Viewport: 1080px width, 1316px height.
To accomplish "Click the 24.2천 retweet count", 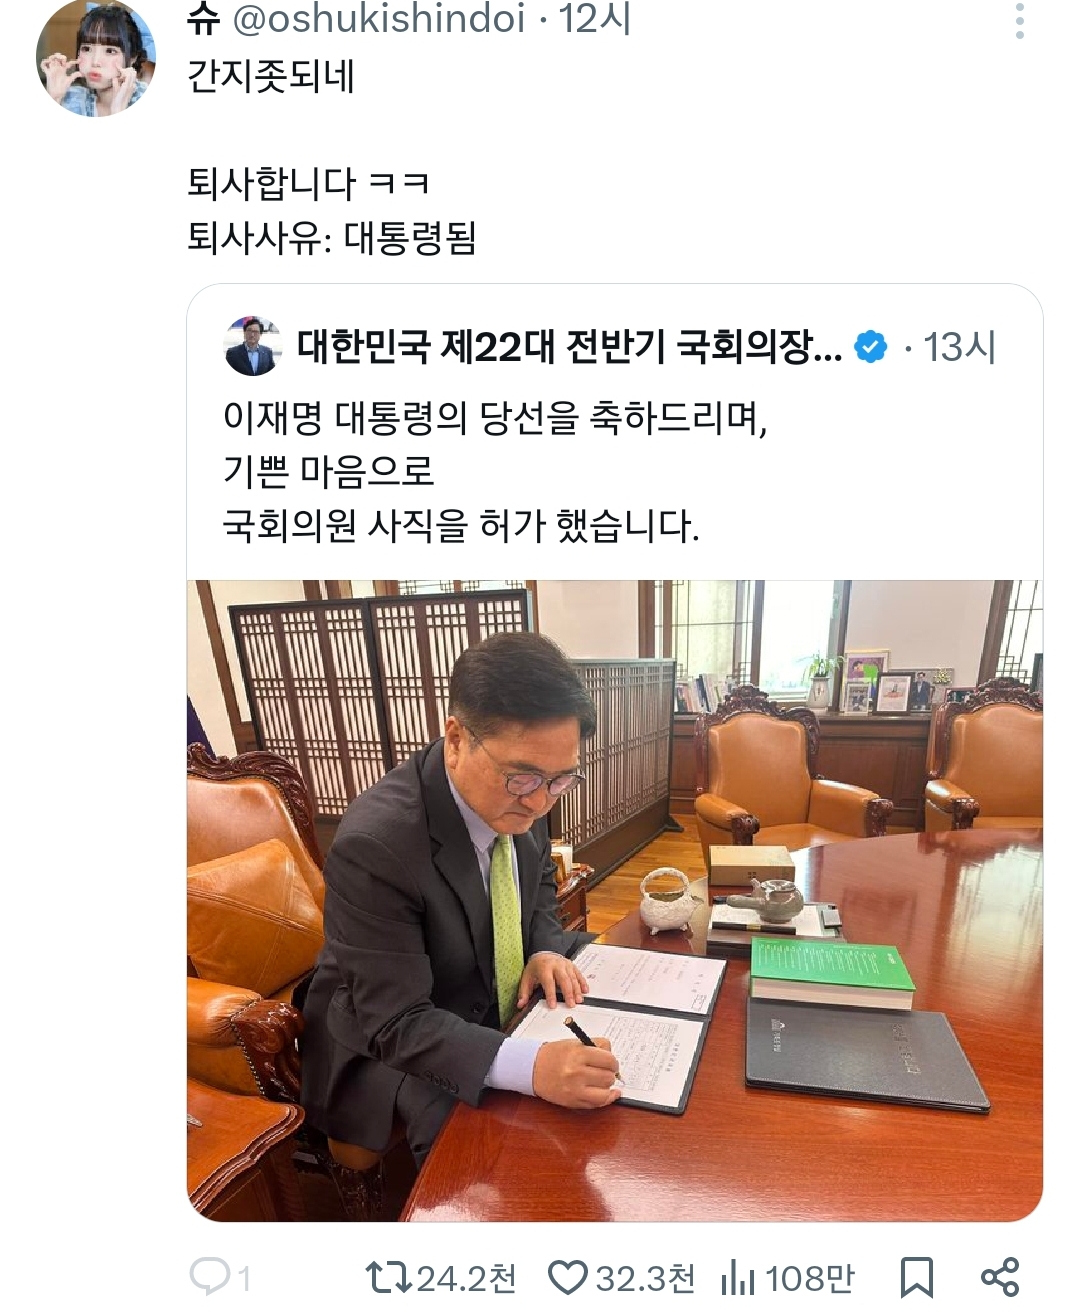I will point(467,1278).
